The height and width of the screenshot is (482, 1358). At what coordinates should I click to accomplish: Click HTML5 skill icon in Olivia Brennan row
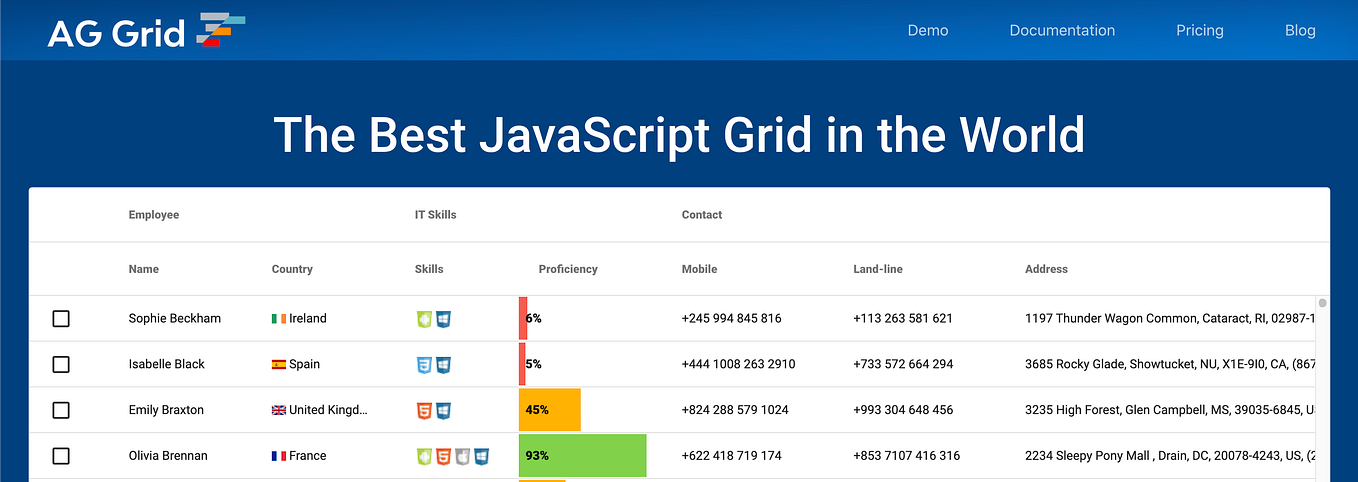tap(443, 456)
